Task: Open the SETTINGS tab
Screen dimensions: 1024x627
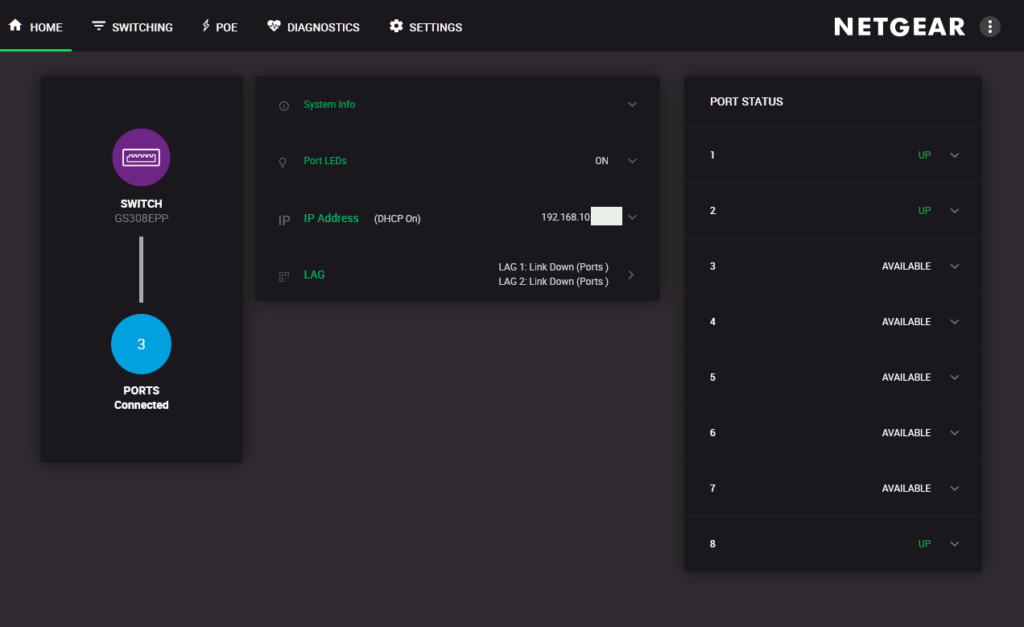Action: (x=426, y=27)
